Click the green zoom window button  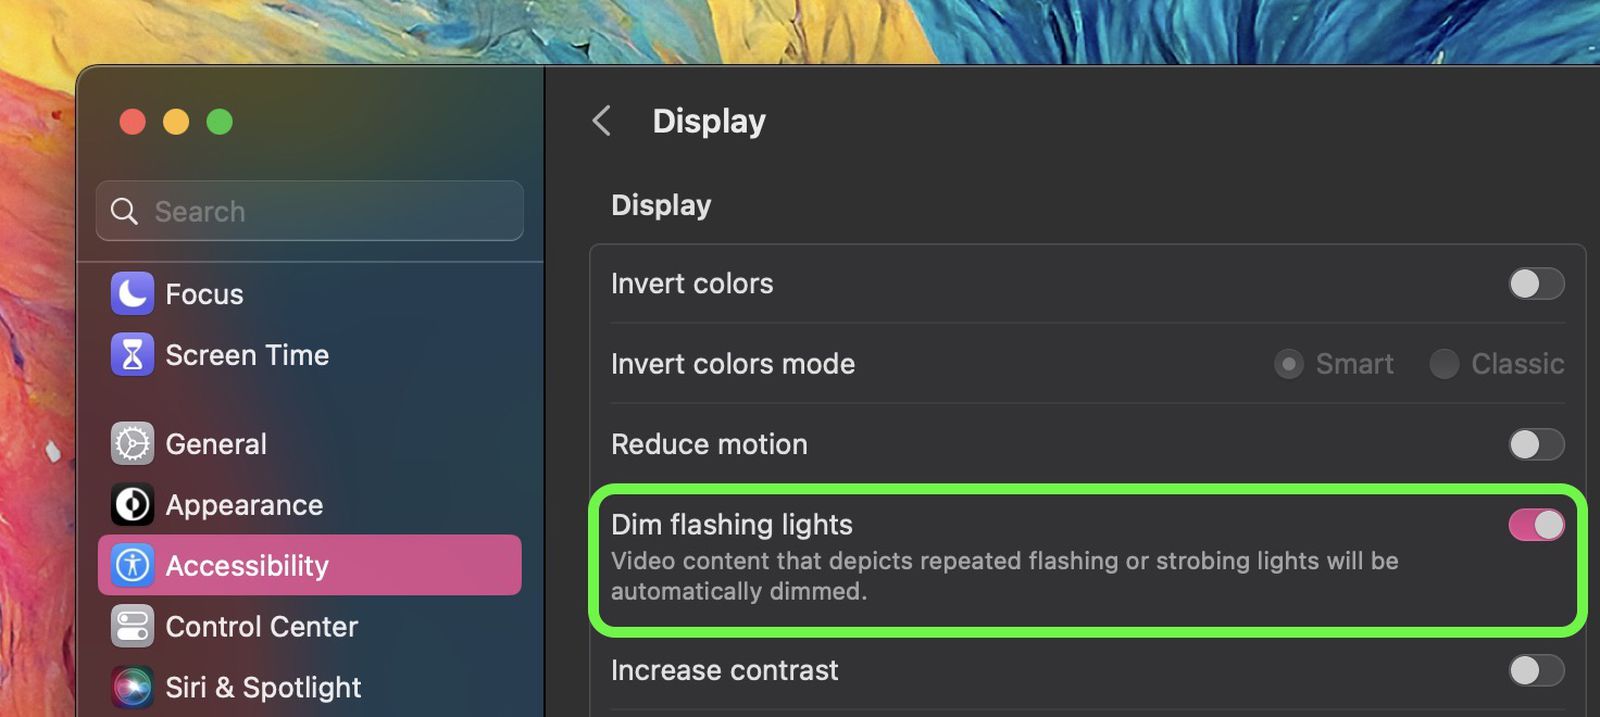click(220, 121)
